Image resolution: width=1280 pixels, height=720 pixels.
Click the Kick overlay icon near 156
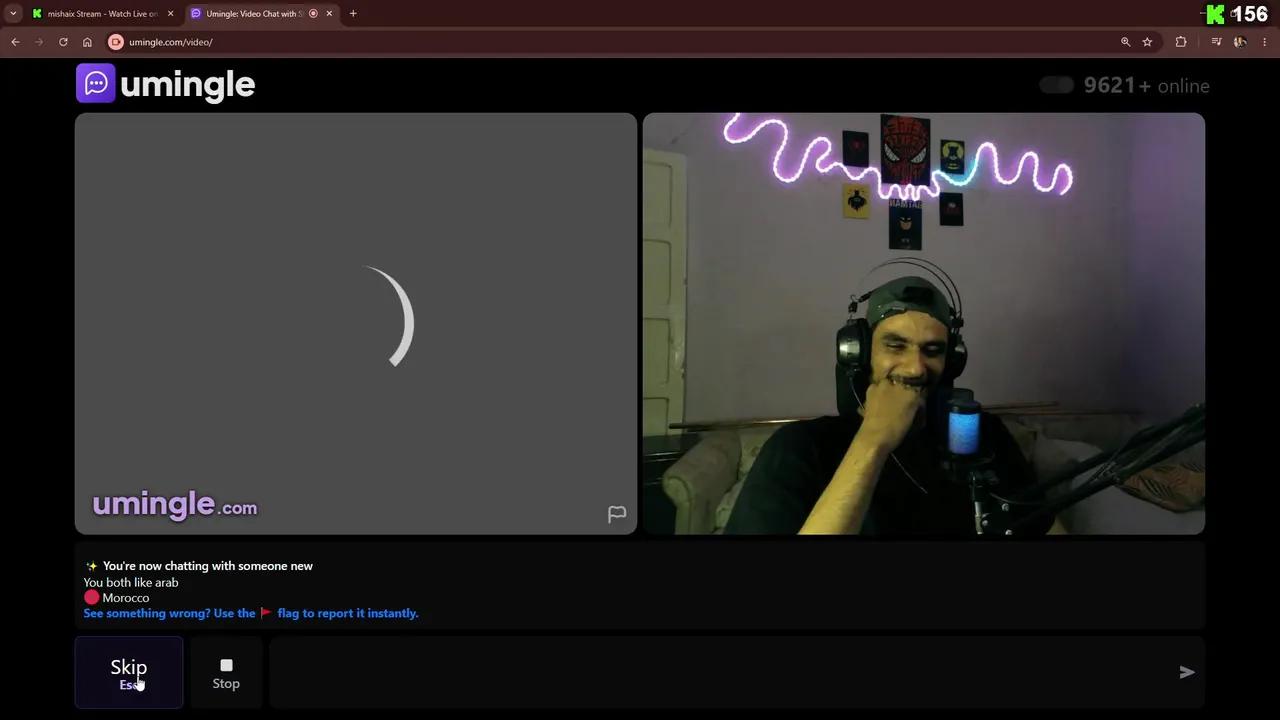(1215, 14)
